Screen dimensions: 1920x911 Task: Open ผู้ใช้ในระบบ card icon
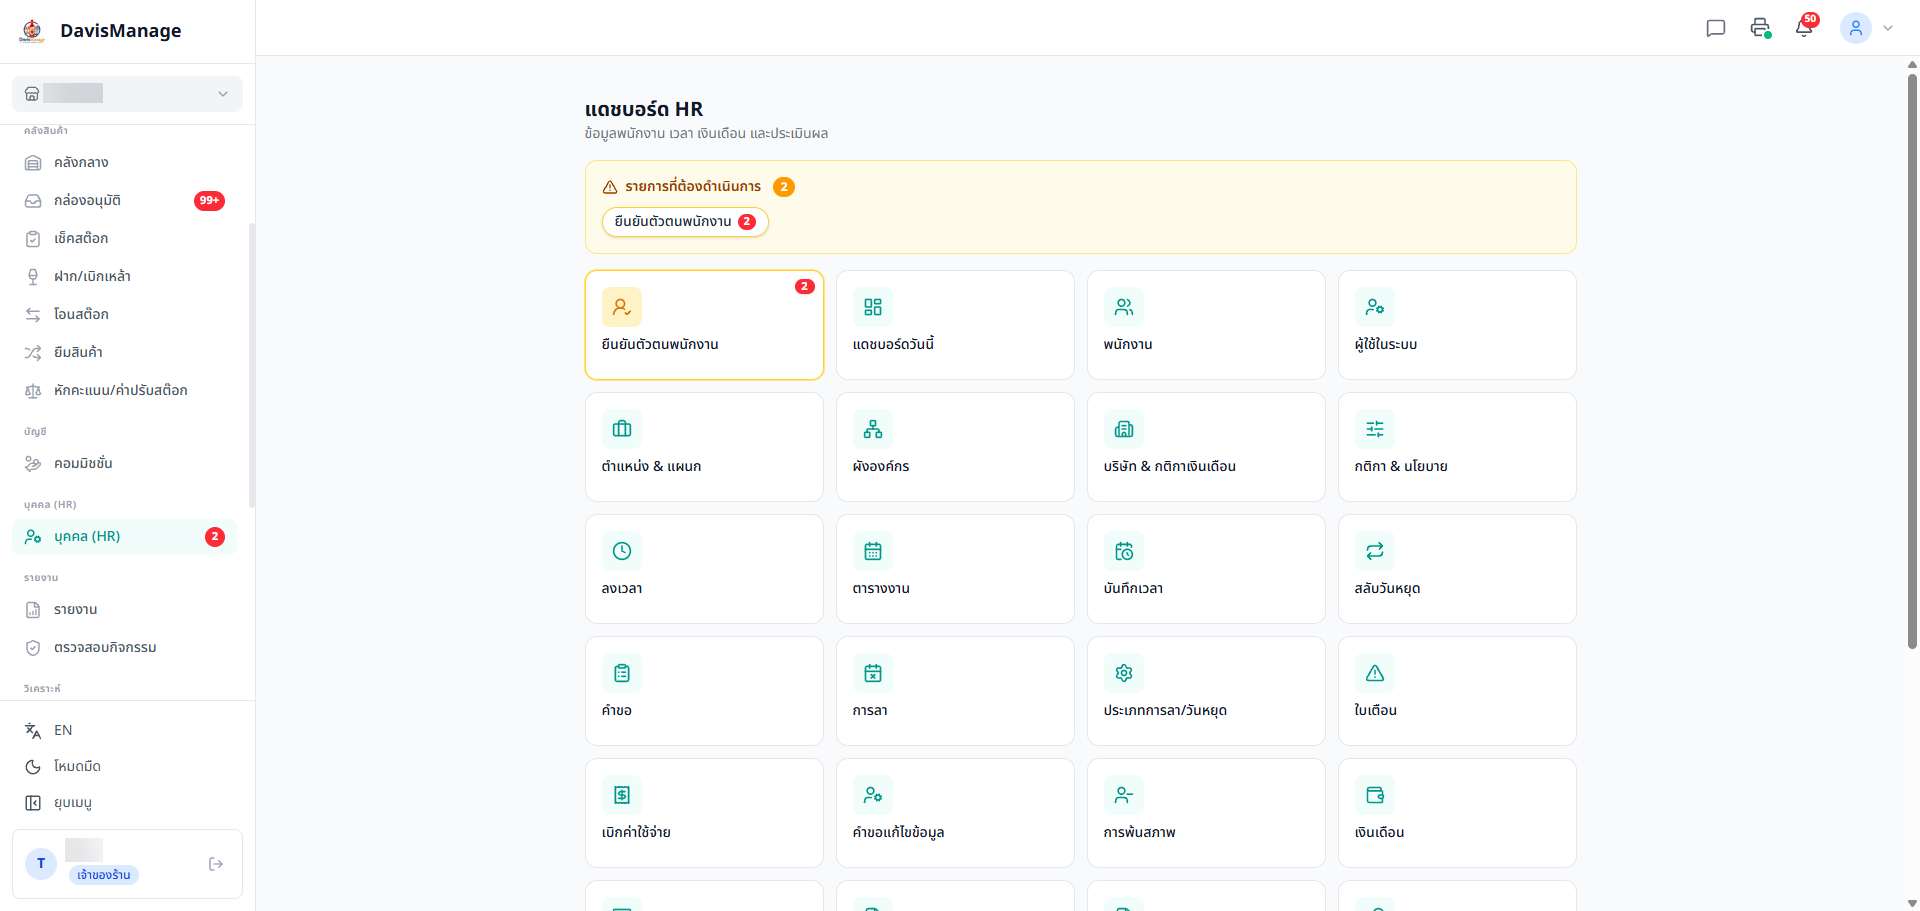click(x=1375, y=307)
